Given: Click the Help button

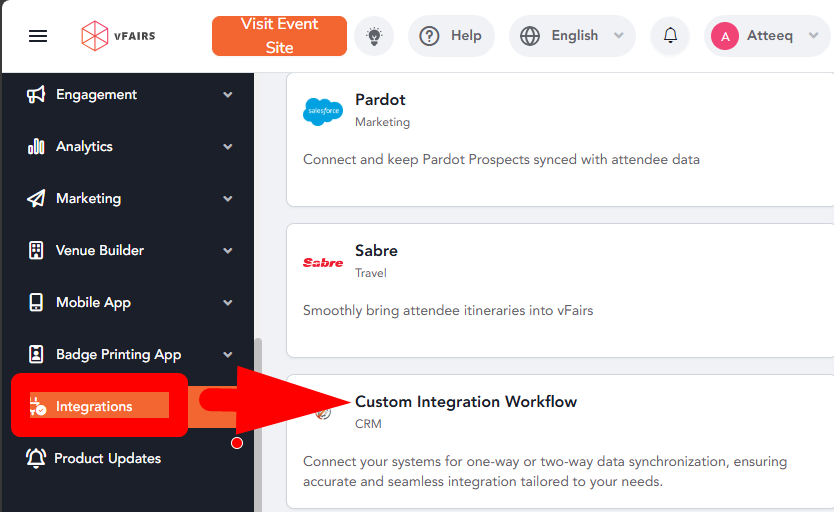Looking at the screenshot, I should [451, 36].
